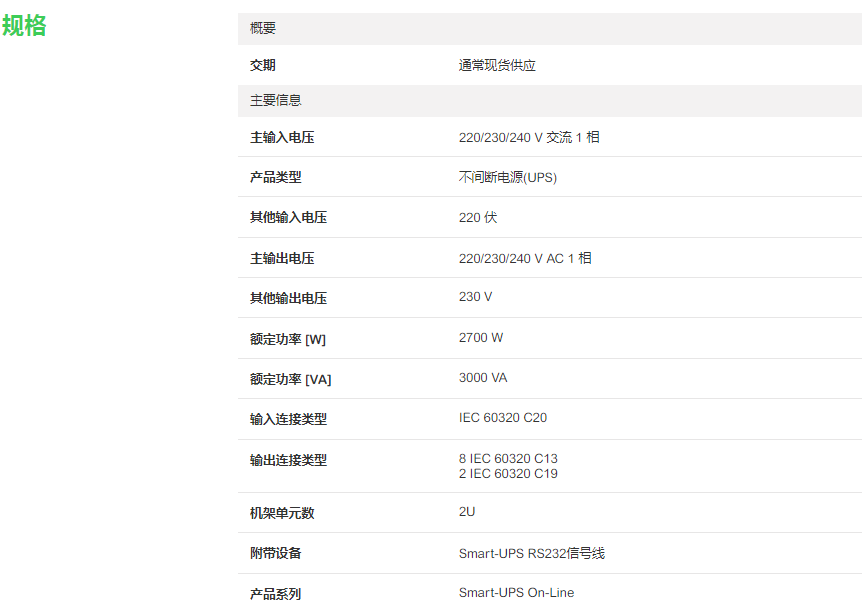Collapse the 主要信息 section header
The width and height of the screenshot is (866, 606).
(x=276, y=100)
